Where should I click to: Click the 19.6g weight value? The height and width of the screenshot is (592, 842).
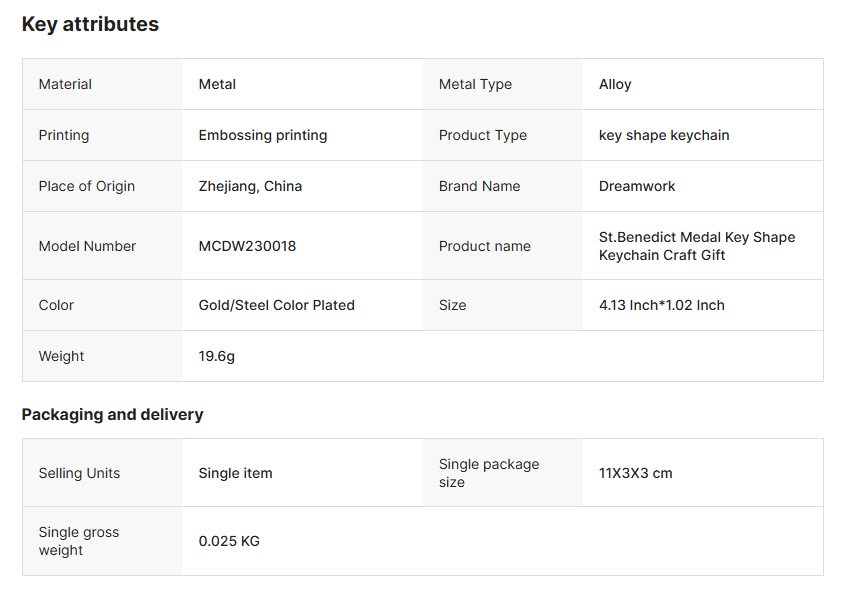point(217,356)
